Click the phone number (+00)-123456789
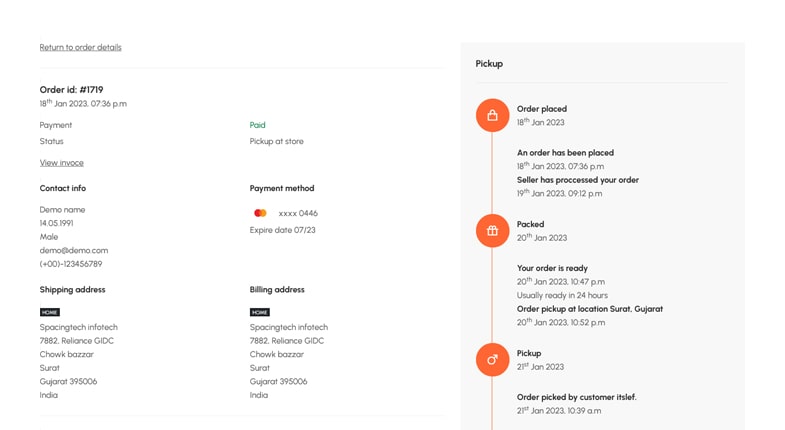785x430 pixels. (71, 264)
